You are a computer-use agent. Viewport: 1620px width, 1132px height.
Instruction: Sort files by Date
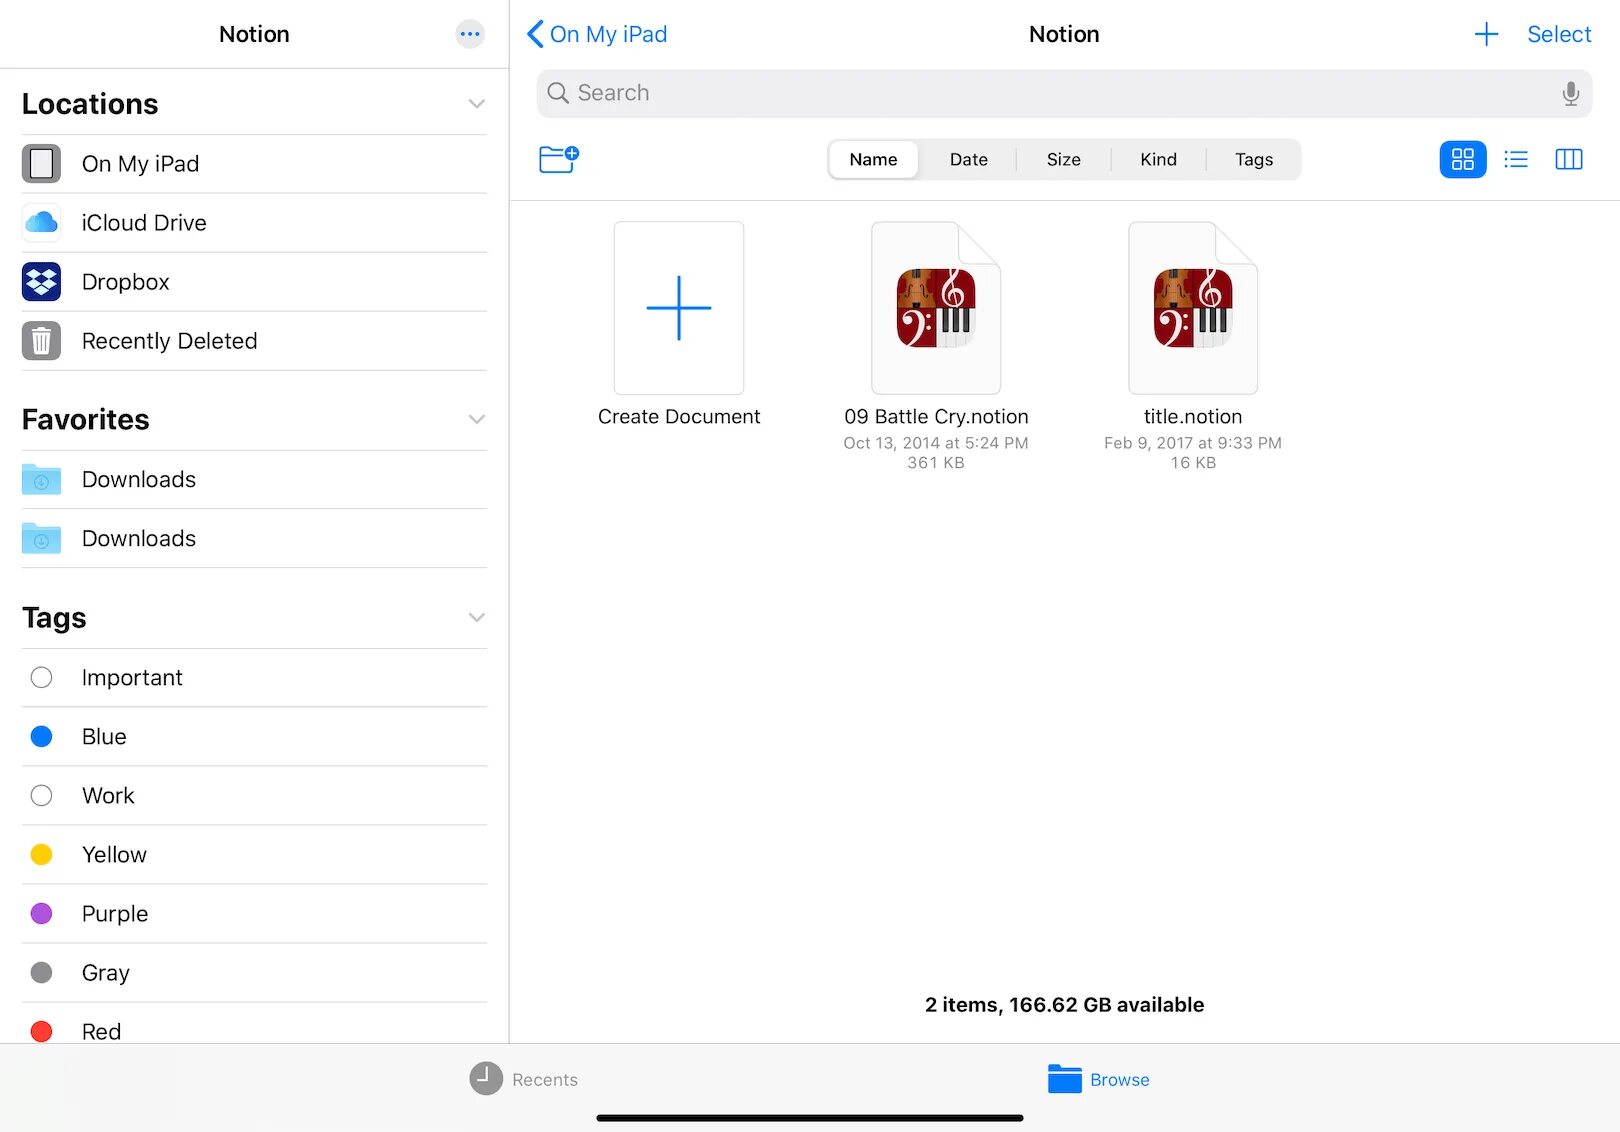click(968, 159)
